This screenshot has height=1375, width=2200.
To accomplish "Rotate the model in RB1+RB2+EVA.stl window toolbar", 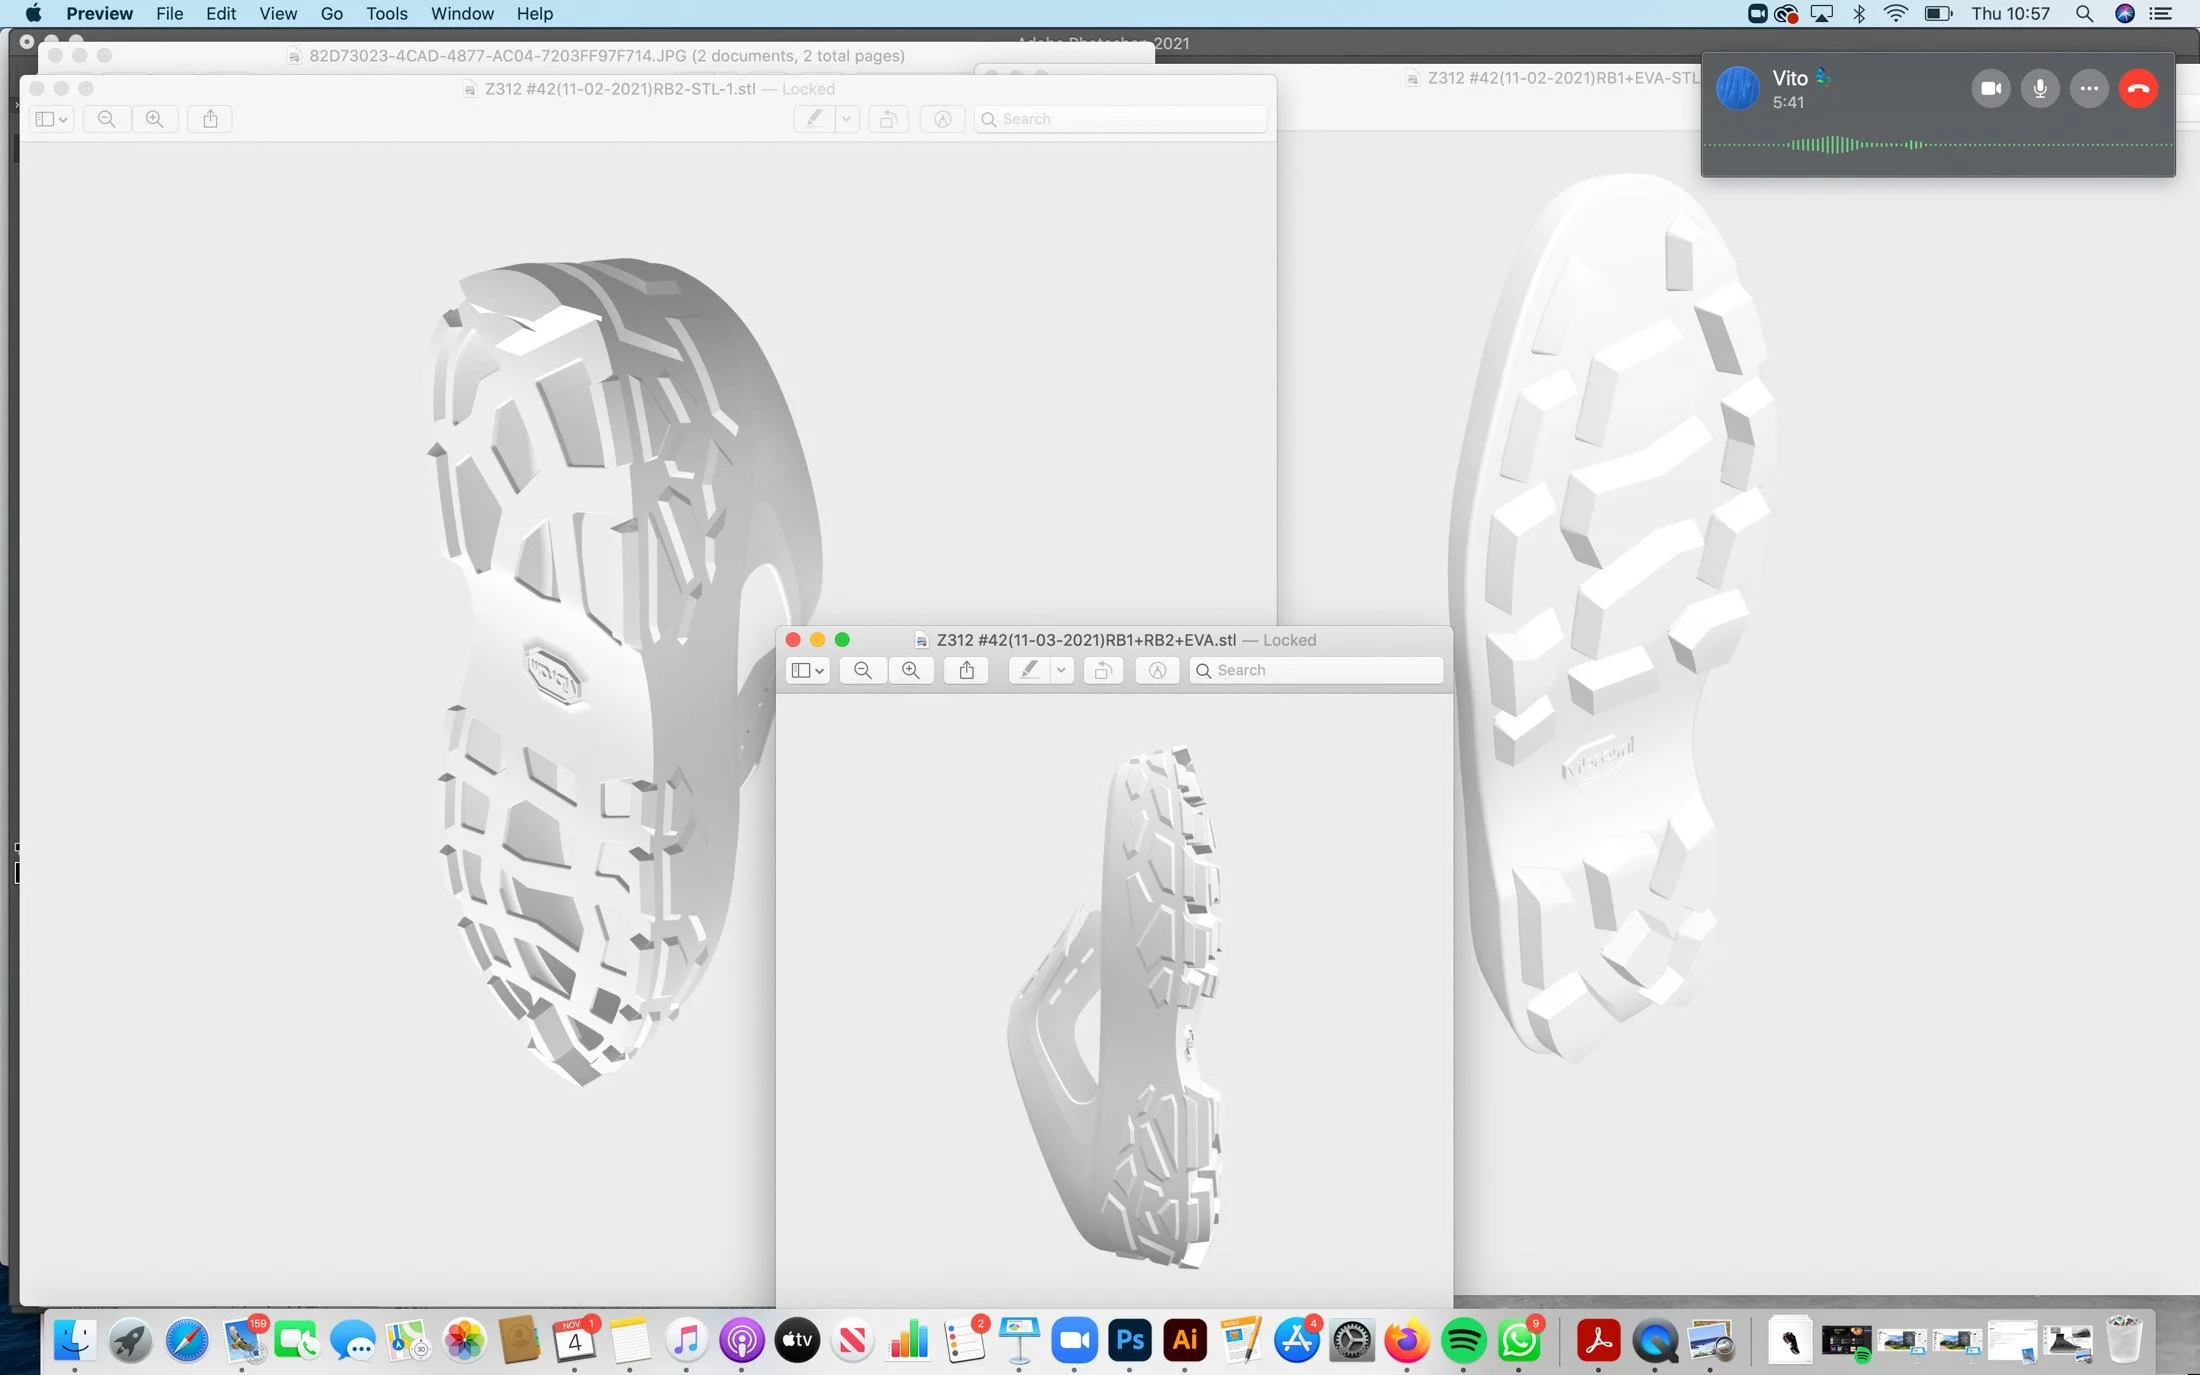I will (x=1103, y=670).
